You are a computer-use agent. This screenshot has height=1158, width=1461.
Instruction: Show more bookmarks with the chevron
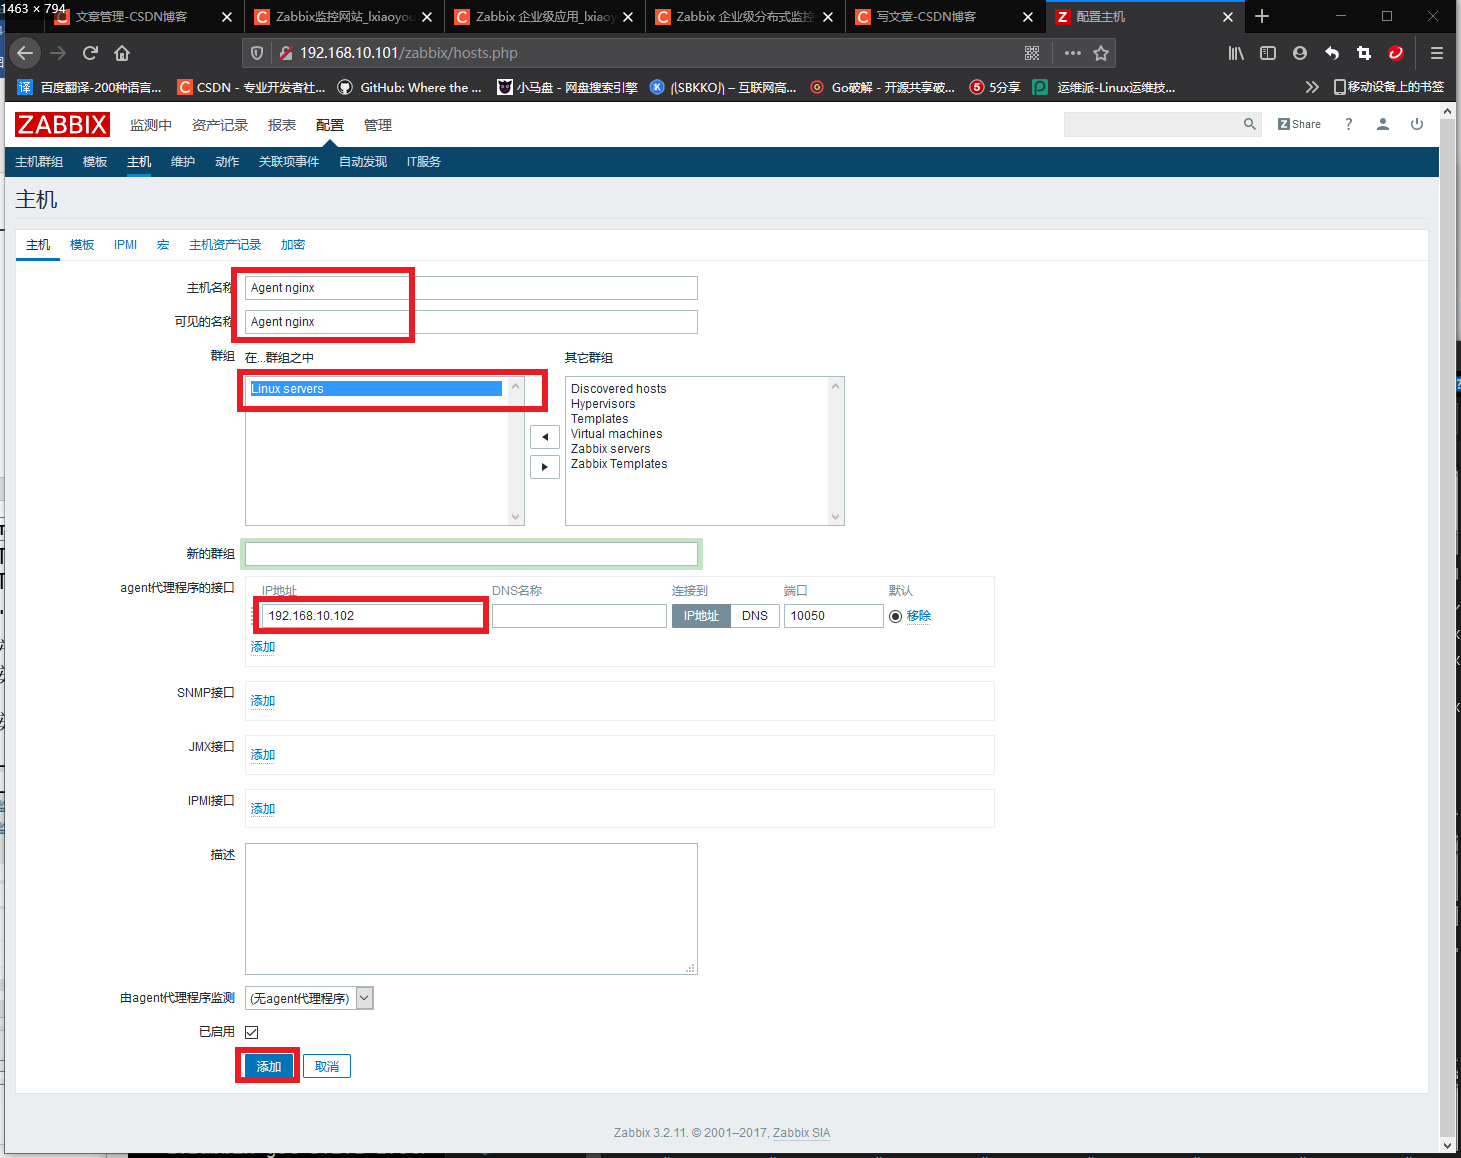pos(1312,87)
